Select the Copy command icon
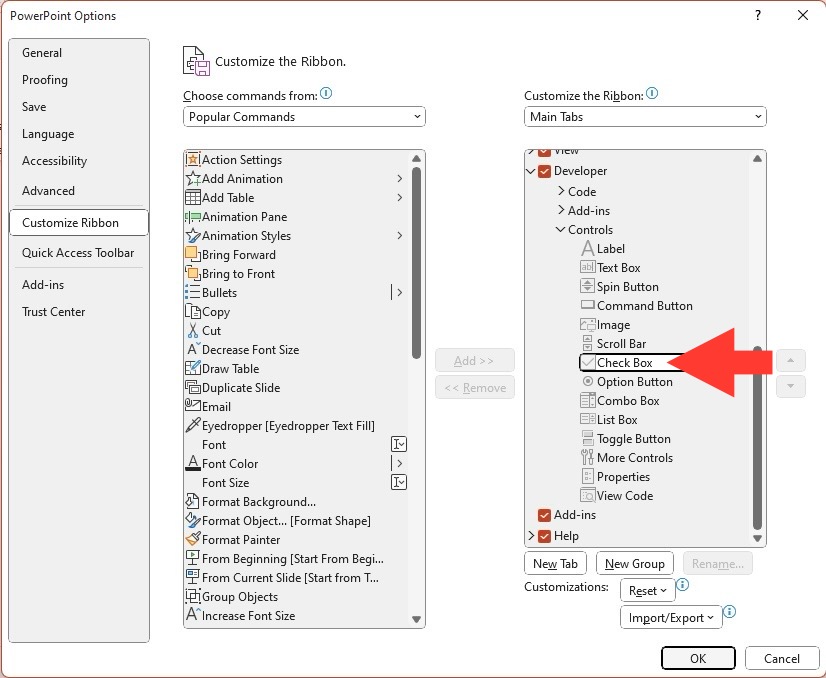This screenshot has width=826, height=678. pos(193,311)
